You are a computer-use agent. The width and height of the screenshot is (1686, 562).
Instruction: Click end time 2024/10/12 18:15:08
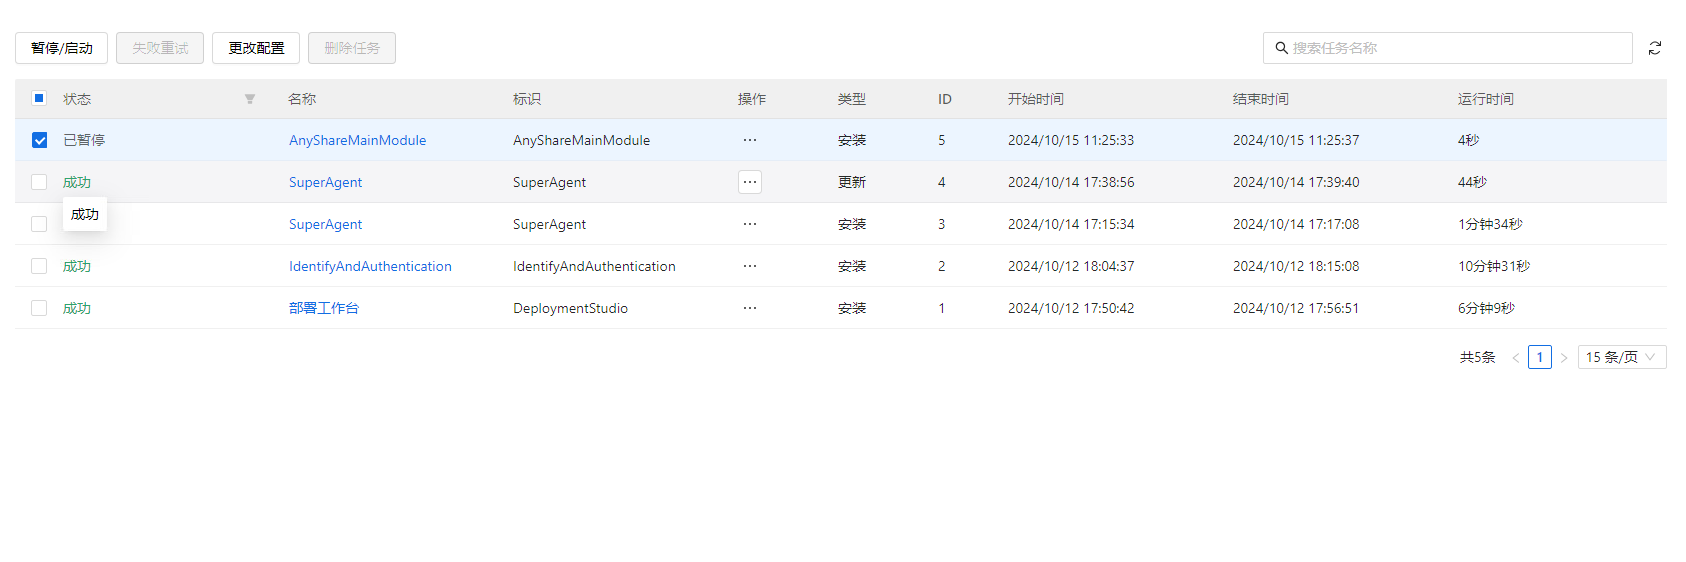tap(1296, 266)
